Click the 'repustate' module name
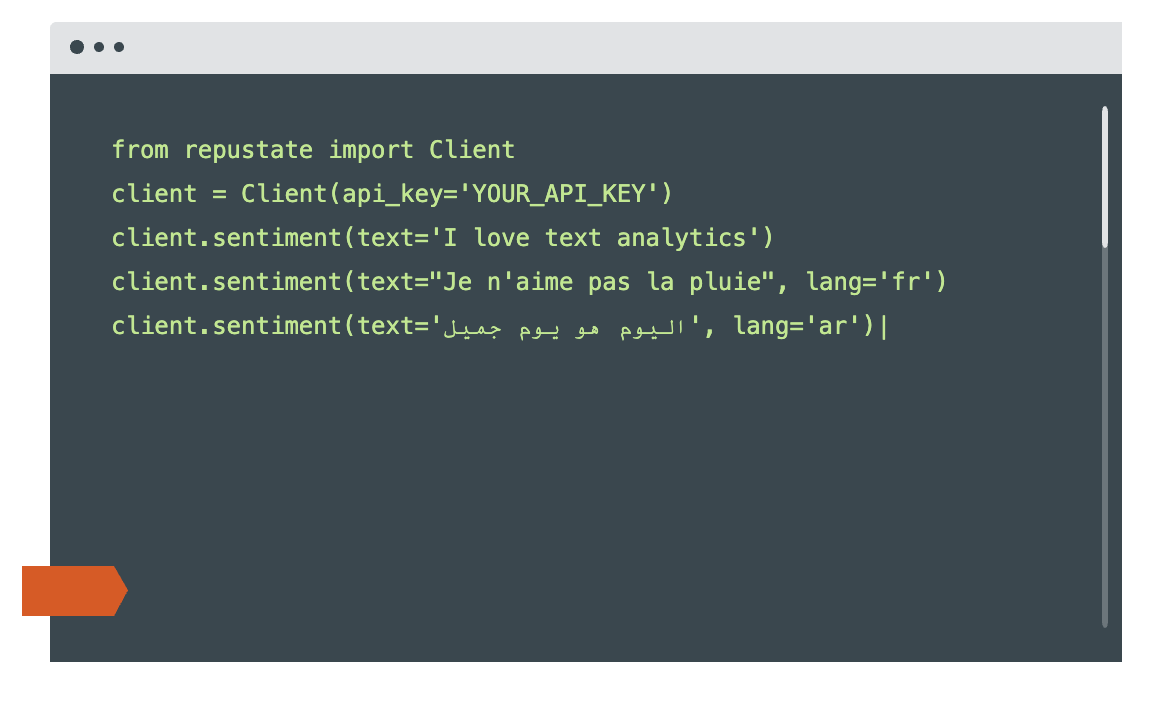 [x=249, y=151]
